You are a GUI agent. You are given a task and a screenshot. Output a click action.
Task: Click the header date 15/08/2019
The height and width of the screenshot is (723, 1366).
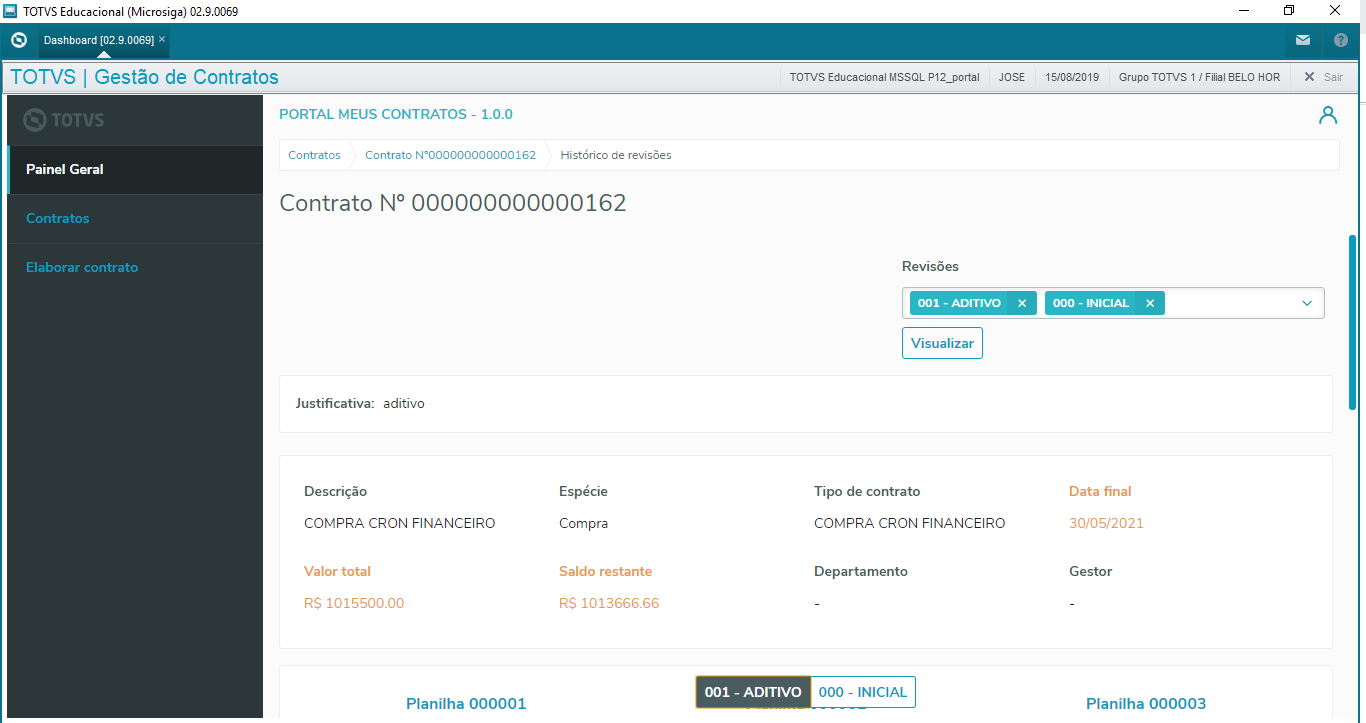(x=1072, y=77)
